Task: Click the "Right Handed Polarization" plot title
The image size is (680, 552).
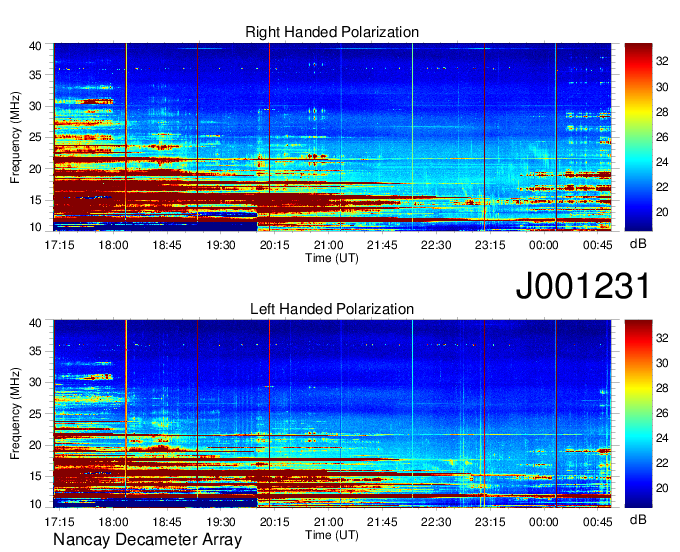Action: click(332, 32)
